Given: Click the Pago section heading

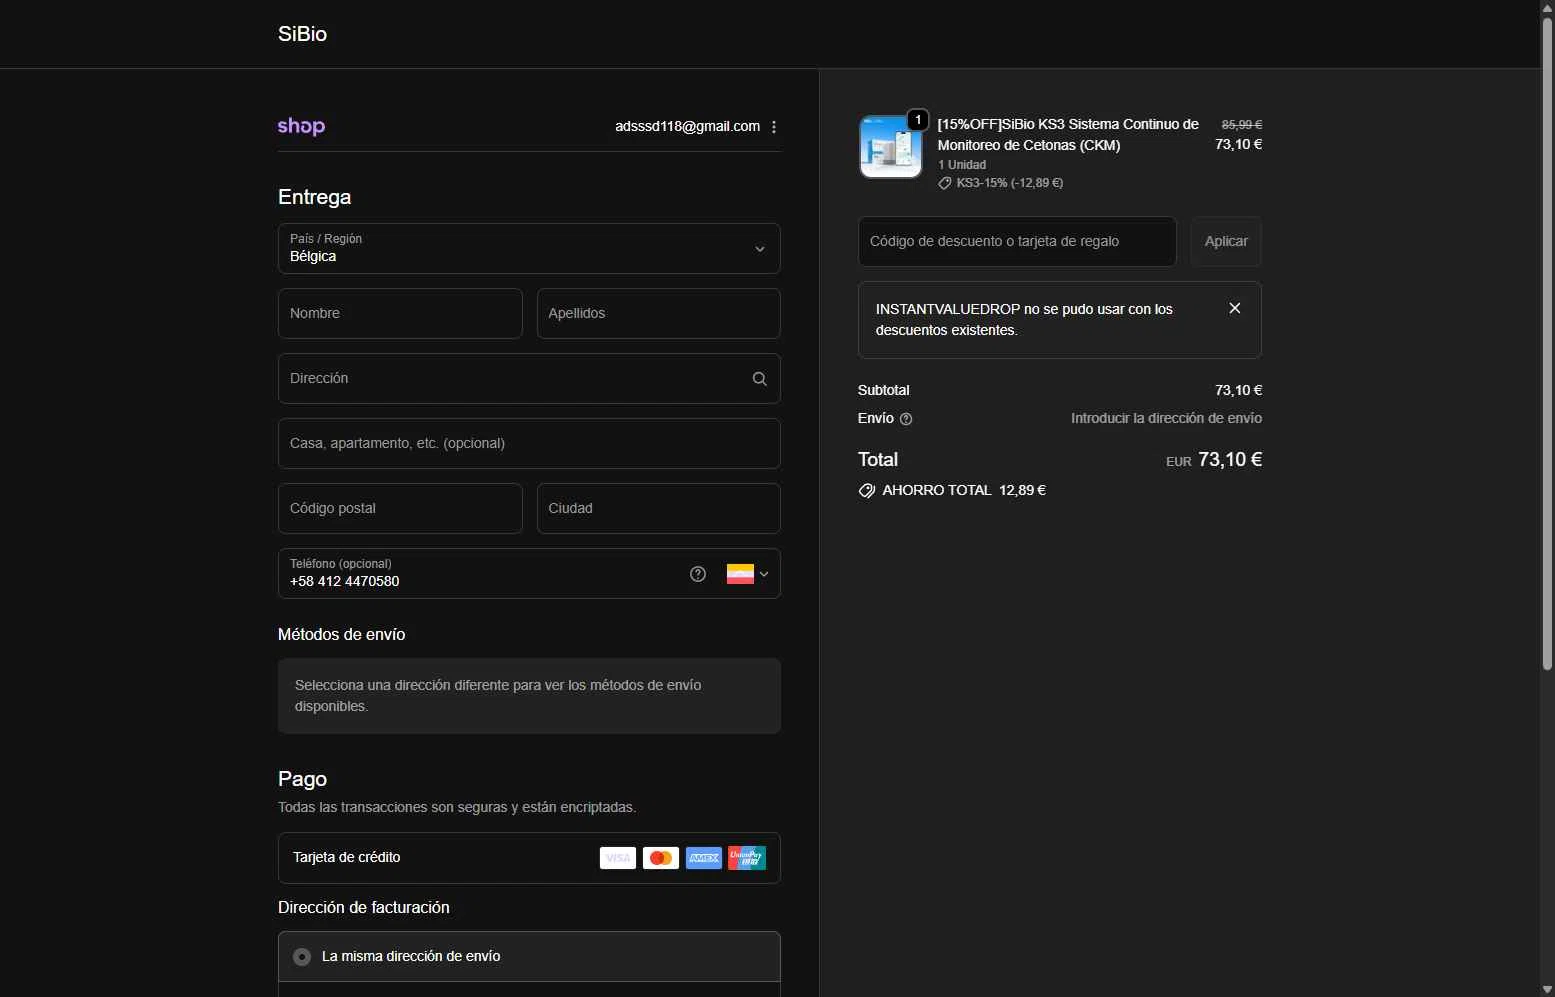Looking at the screenshot, I should [x=302, y=779].
